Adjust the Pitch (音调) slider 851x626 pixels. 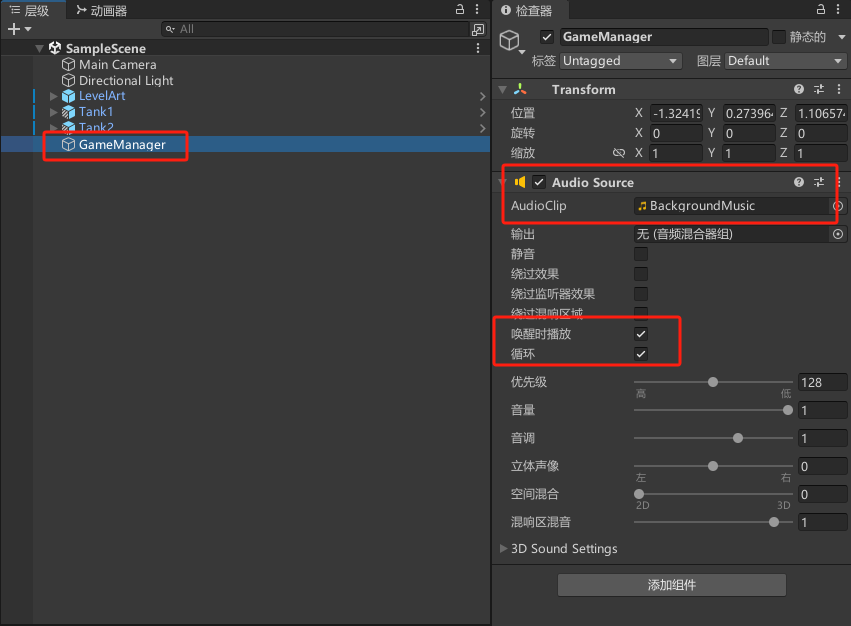pos(713,438)
